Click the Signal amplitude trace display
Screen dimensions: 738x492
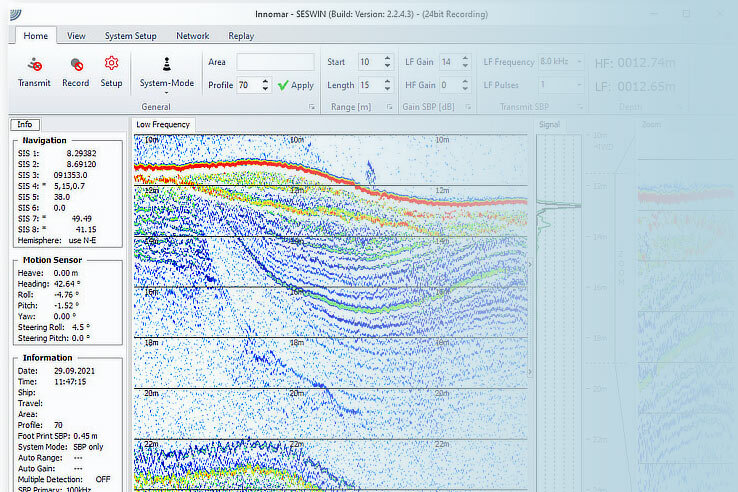pyautogui.click(x=559, y=313)
